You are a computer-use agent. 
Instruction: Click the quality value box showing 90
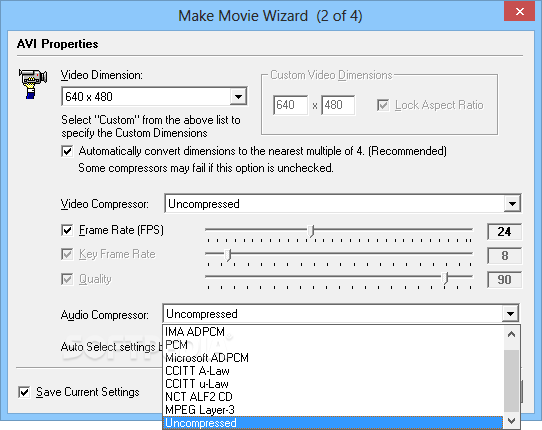[x=504, y=279]
